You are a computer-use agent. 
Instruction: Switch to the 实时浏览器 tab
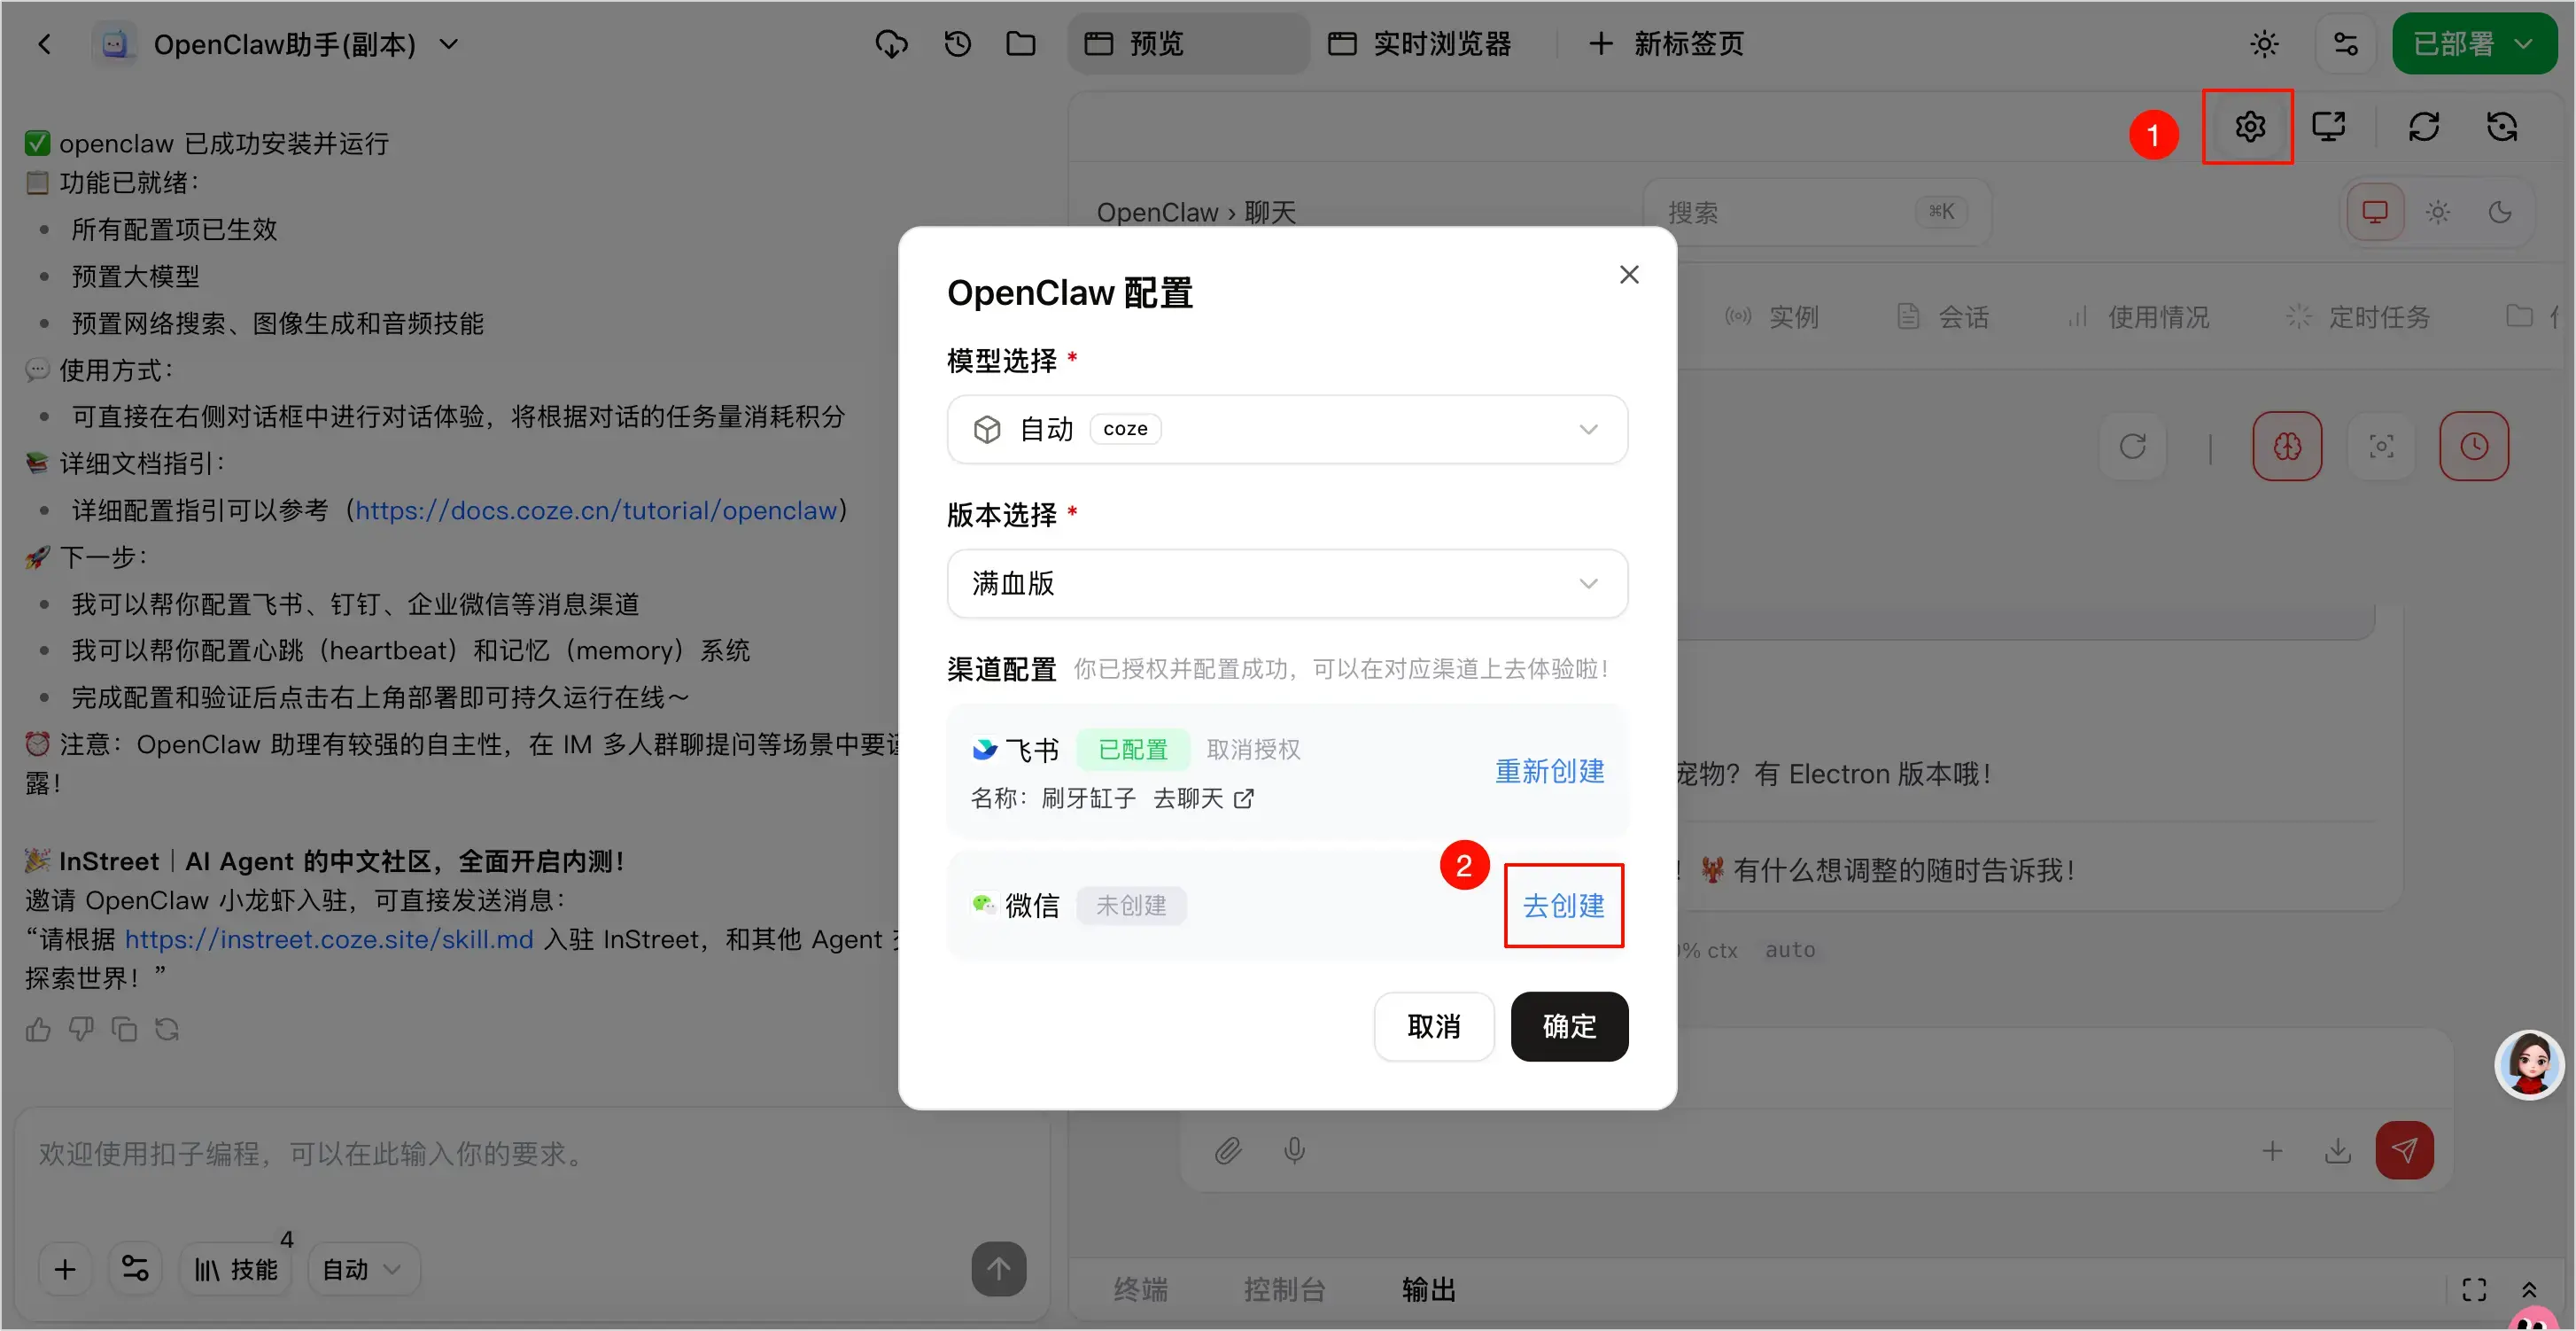[x=1420, y=44]
